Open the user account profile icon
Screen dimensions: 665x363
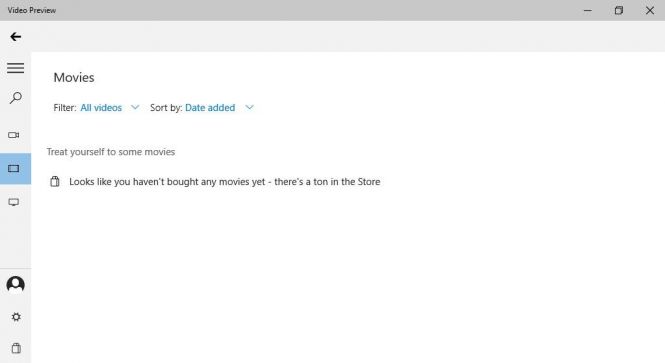[x=15, y=285]
